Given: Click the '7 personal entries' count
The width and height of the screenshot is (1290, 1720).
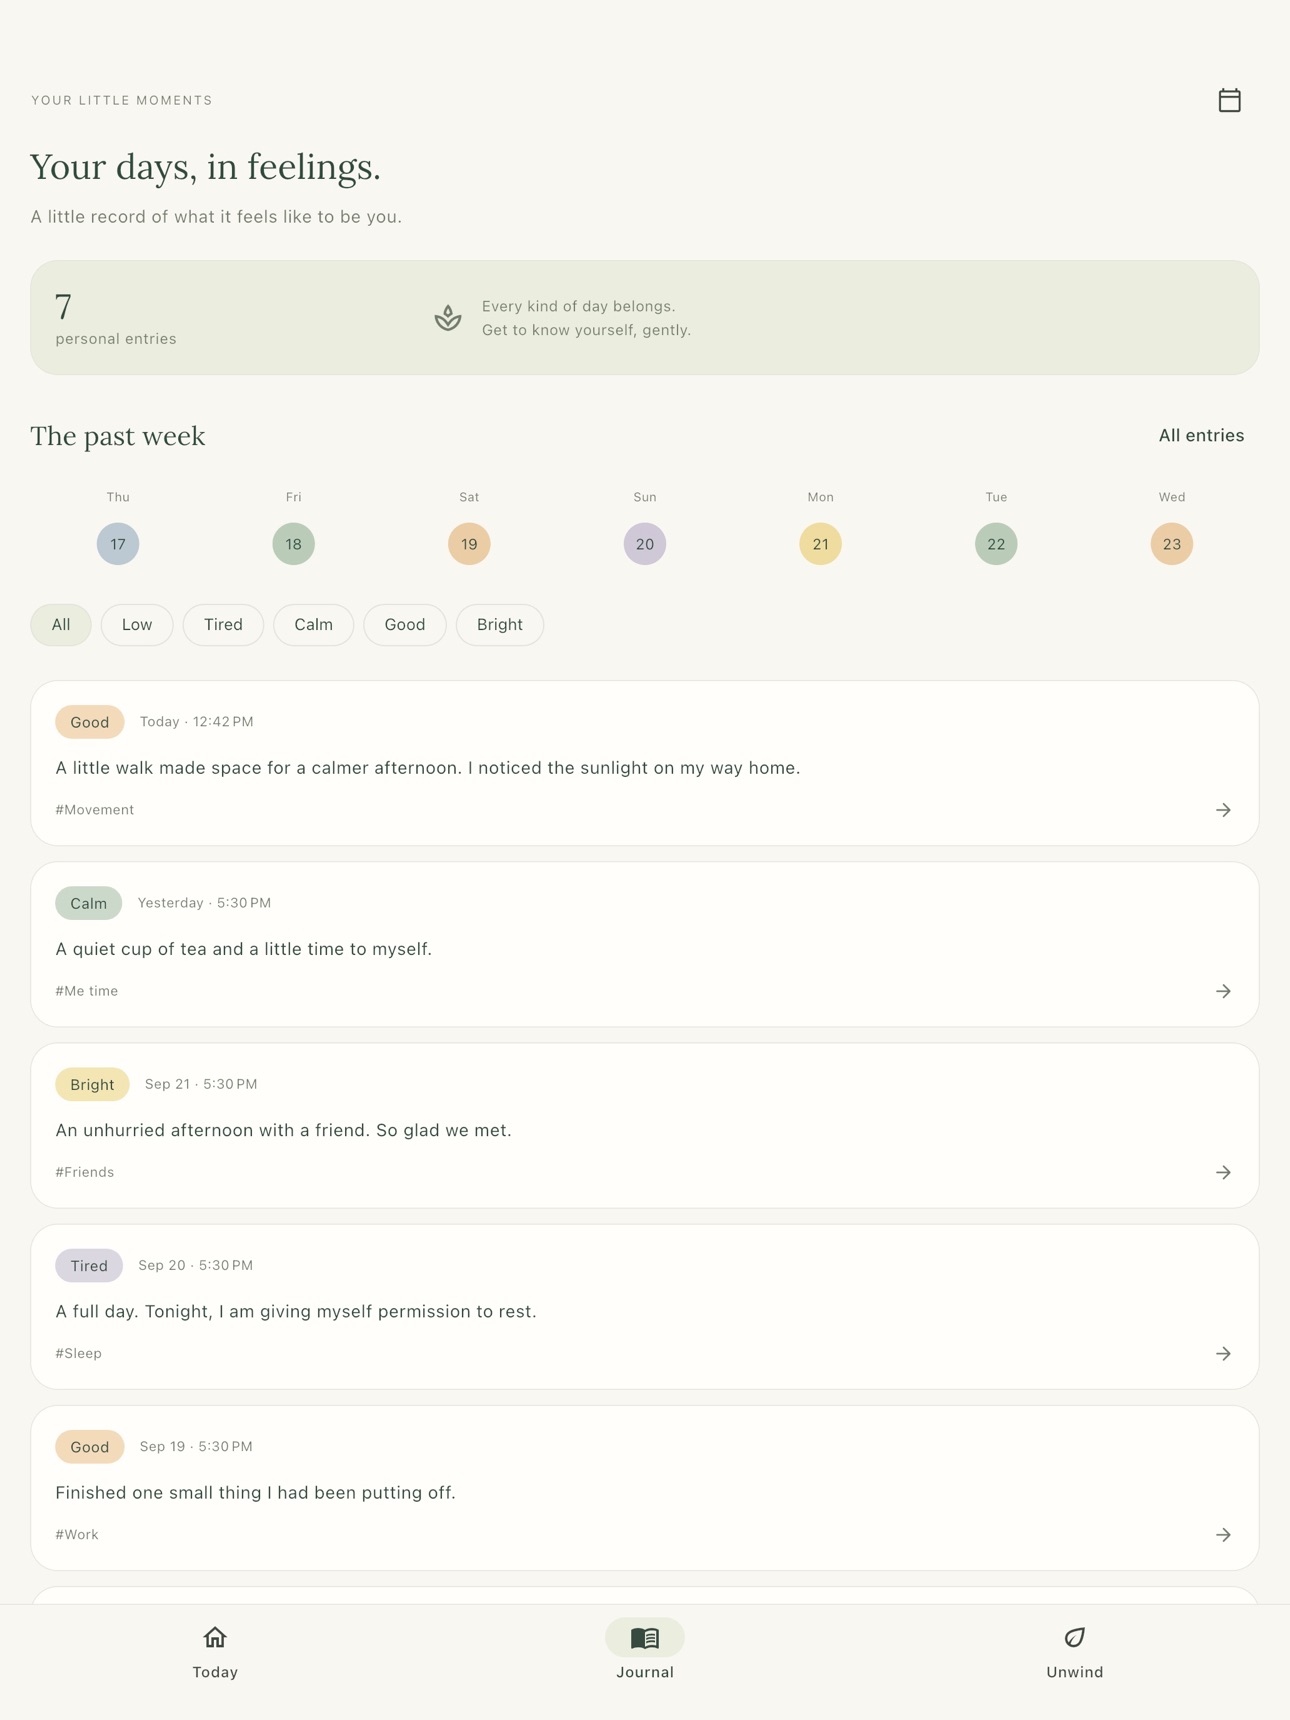Looking at the screenshot, I should click(116, 319).
